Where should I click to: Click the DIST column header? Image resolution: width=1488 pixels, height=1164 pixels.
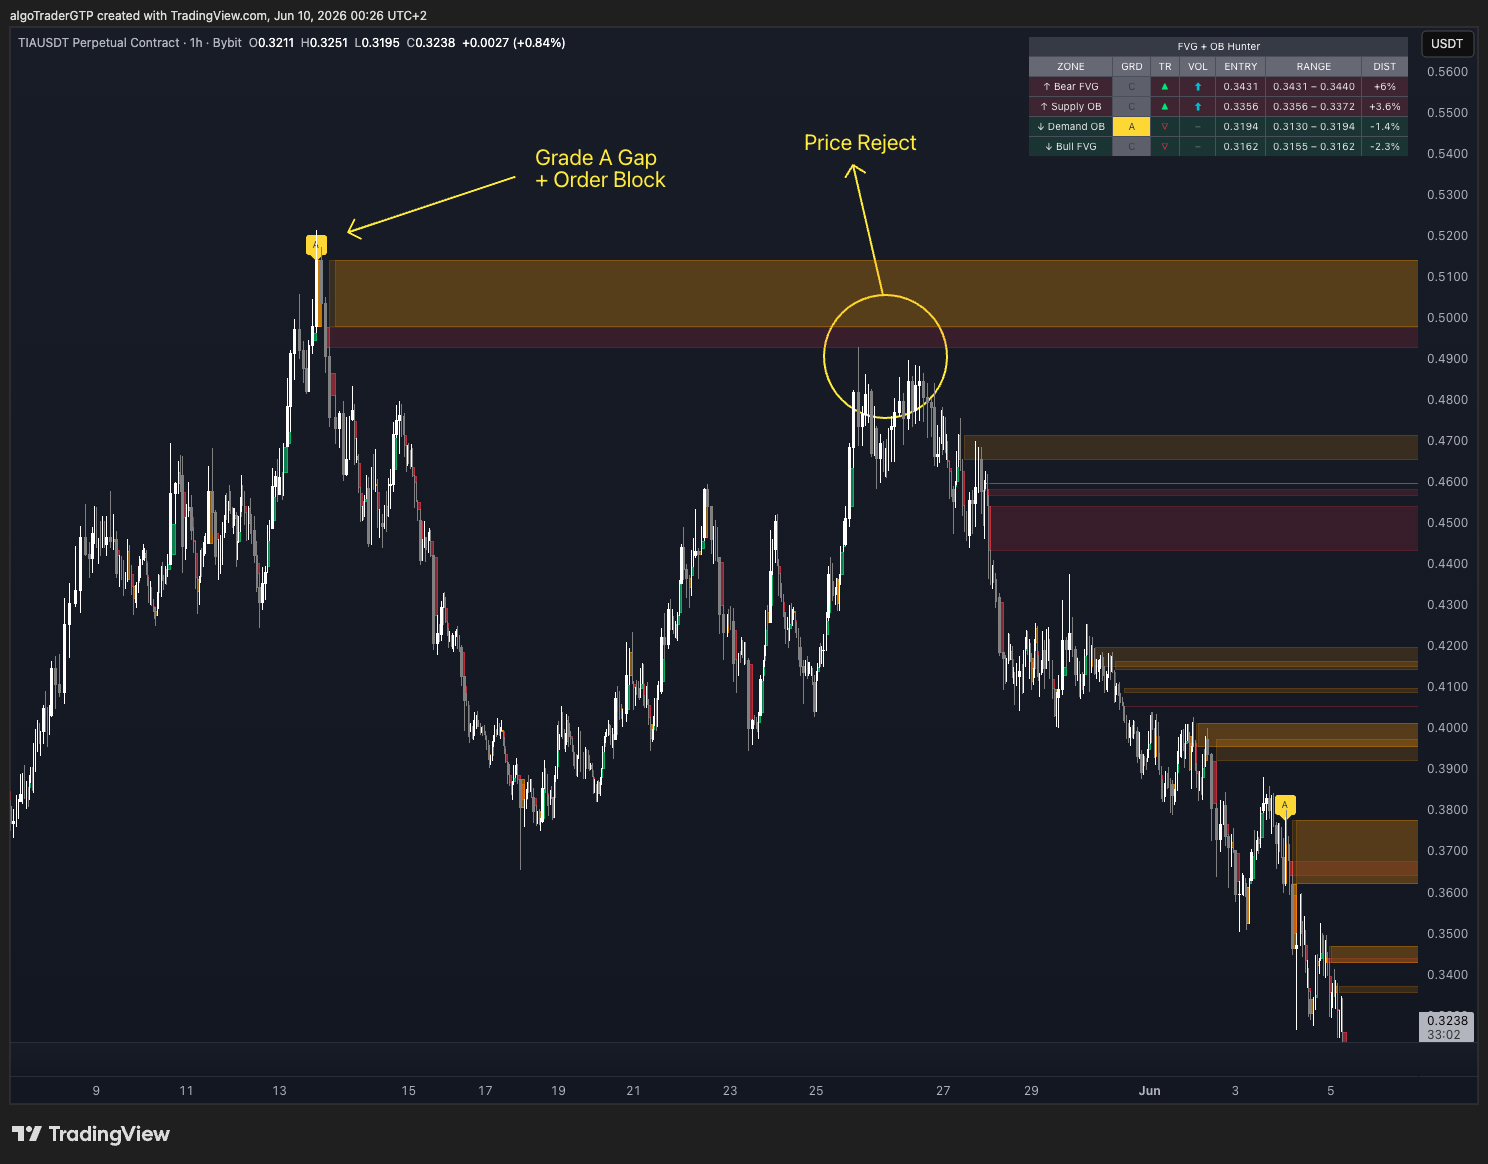[x=1385, y=67]
